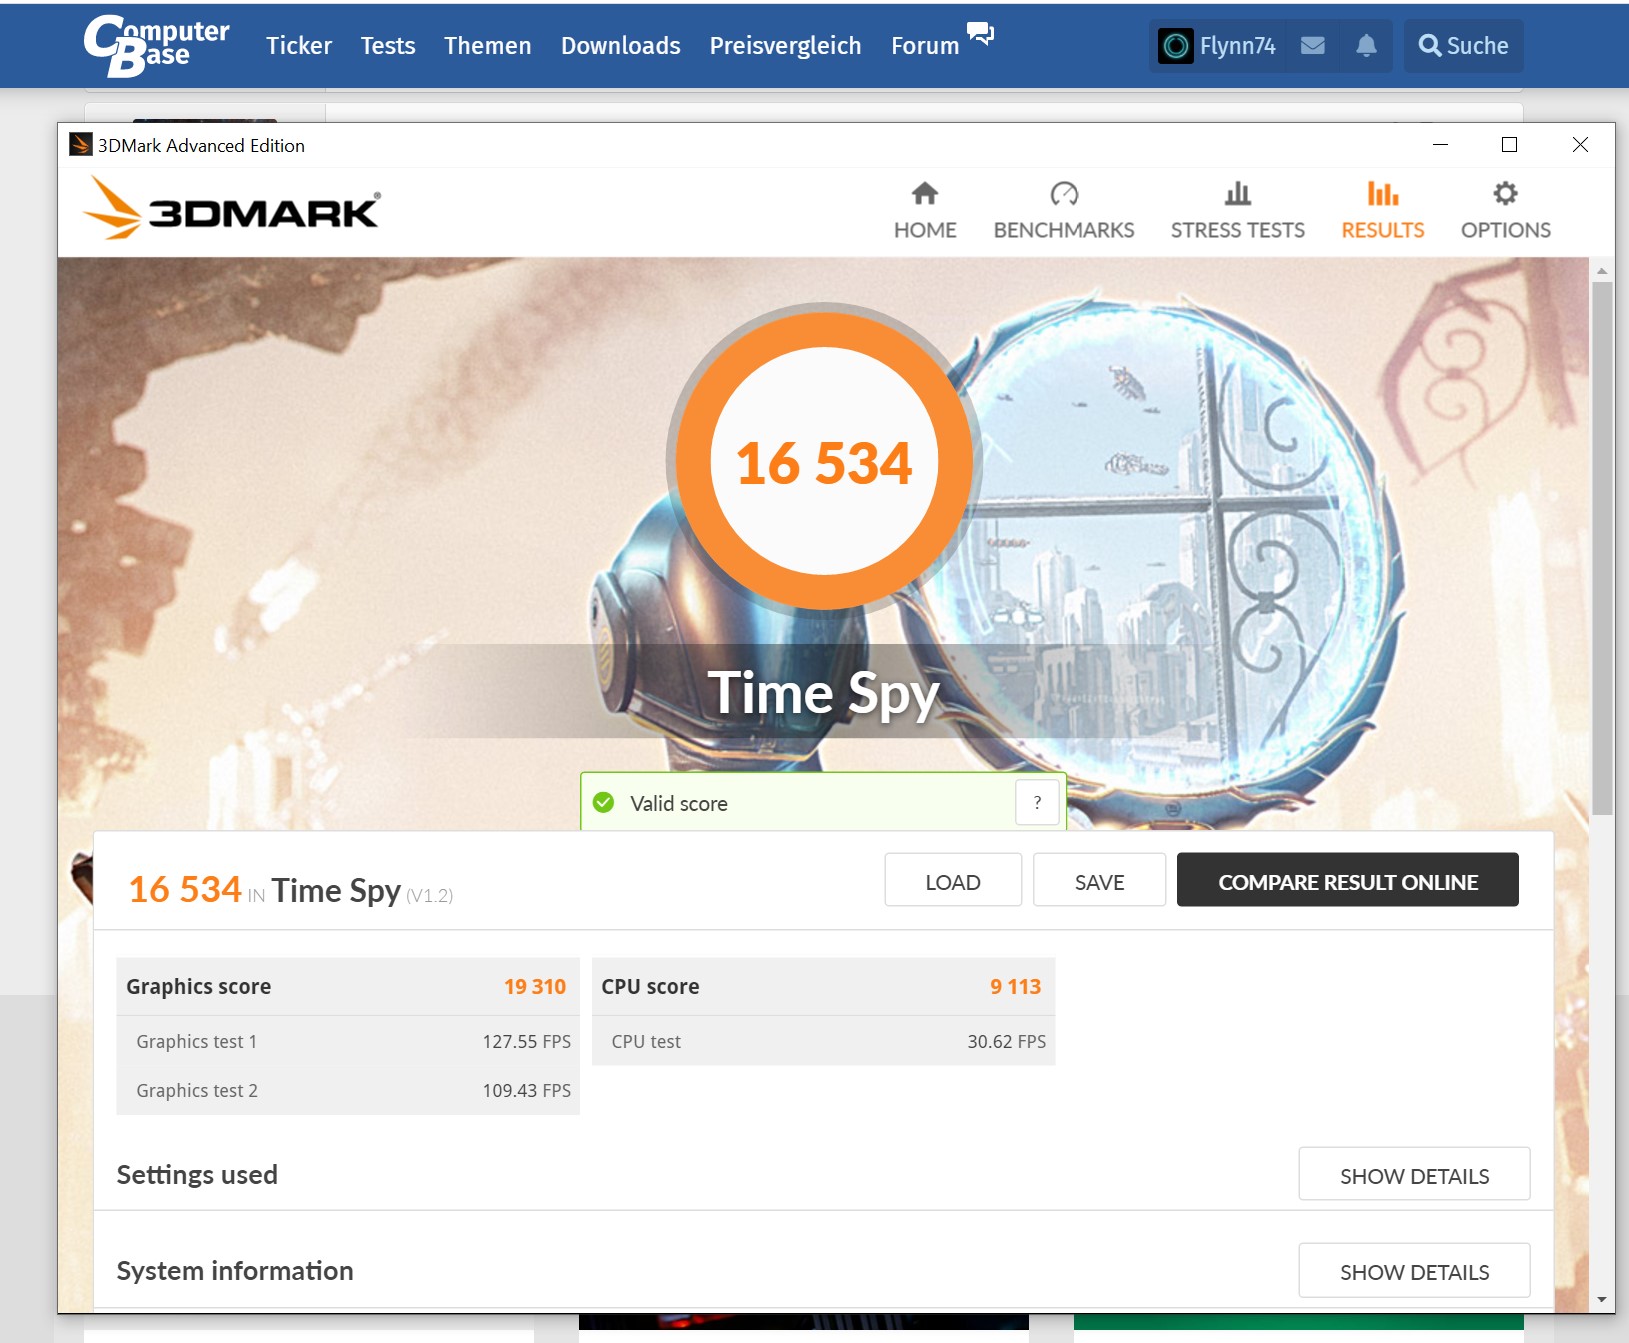Click the Forum chat bubbles icon

980,33
